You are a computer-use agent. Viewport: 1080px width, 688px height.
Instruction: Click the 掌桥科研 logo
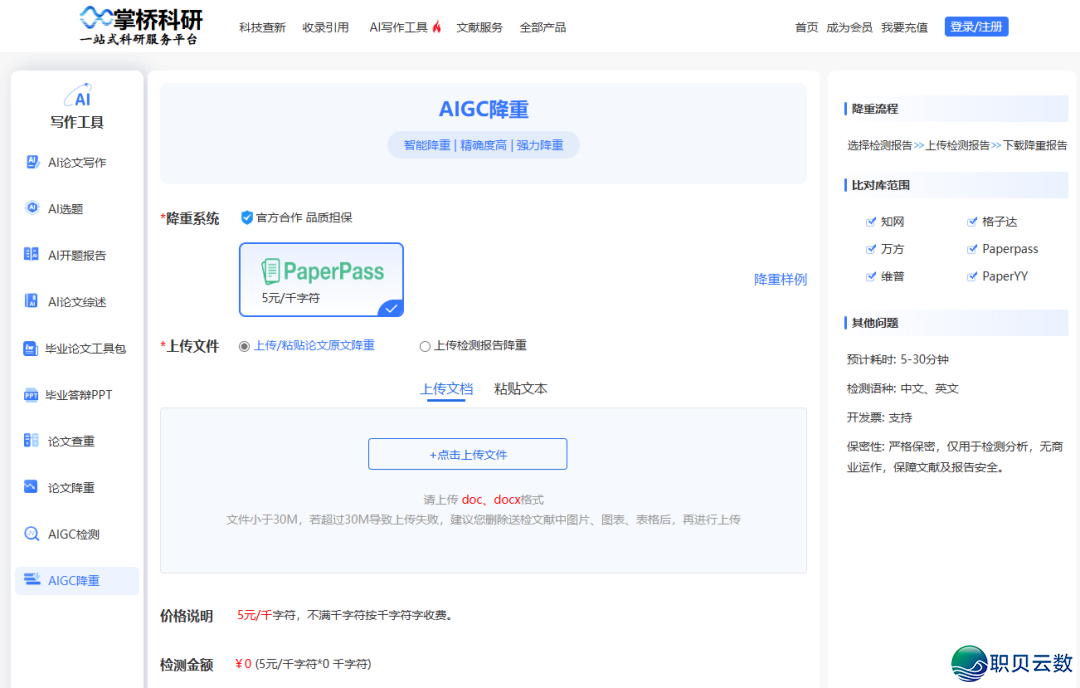click(140, 25)
